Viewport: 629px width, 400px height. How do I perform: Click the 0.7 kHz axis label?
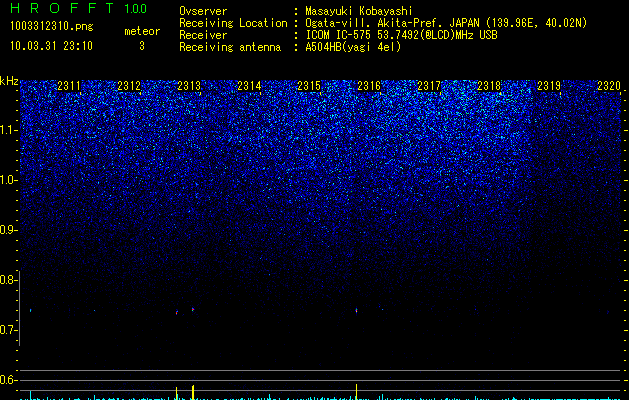(x=8, y=330)
